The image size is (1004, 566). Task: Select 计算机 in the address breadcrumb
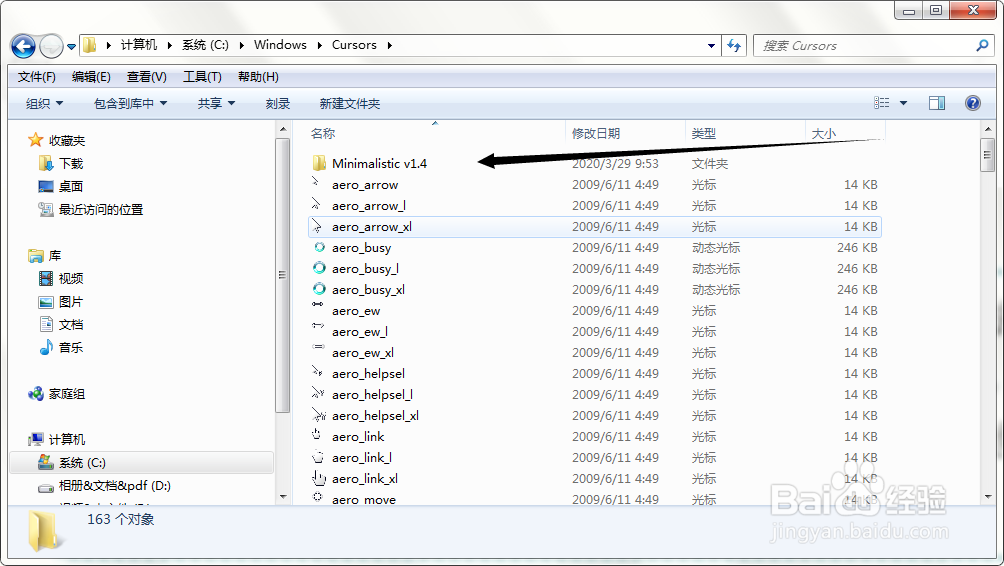click(138, 45)
